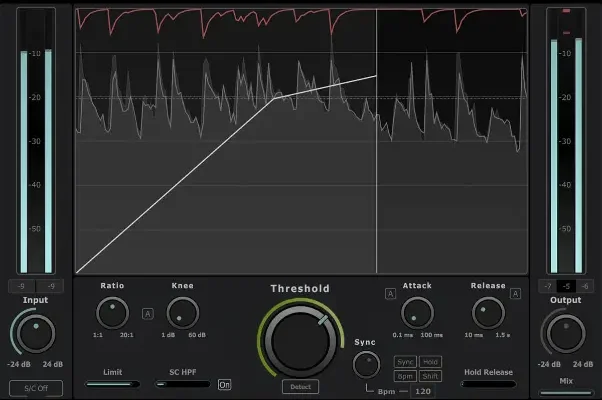
Task: Enable the auto 'A' button right of Release
Action: click(516, 293)
